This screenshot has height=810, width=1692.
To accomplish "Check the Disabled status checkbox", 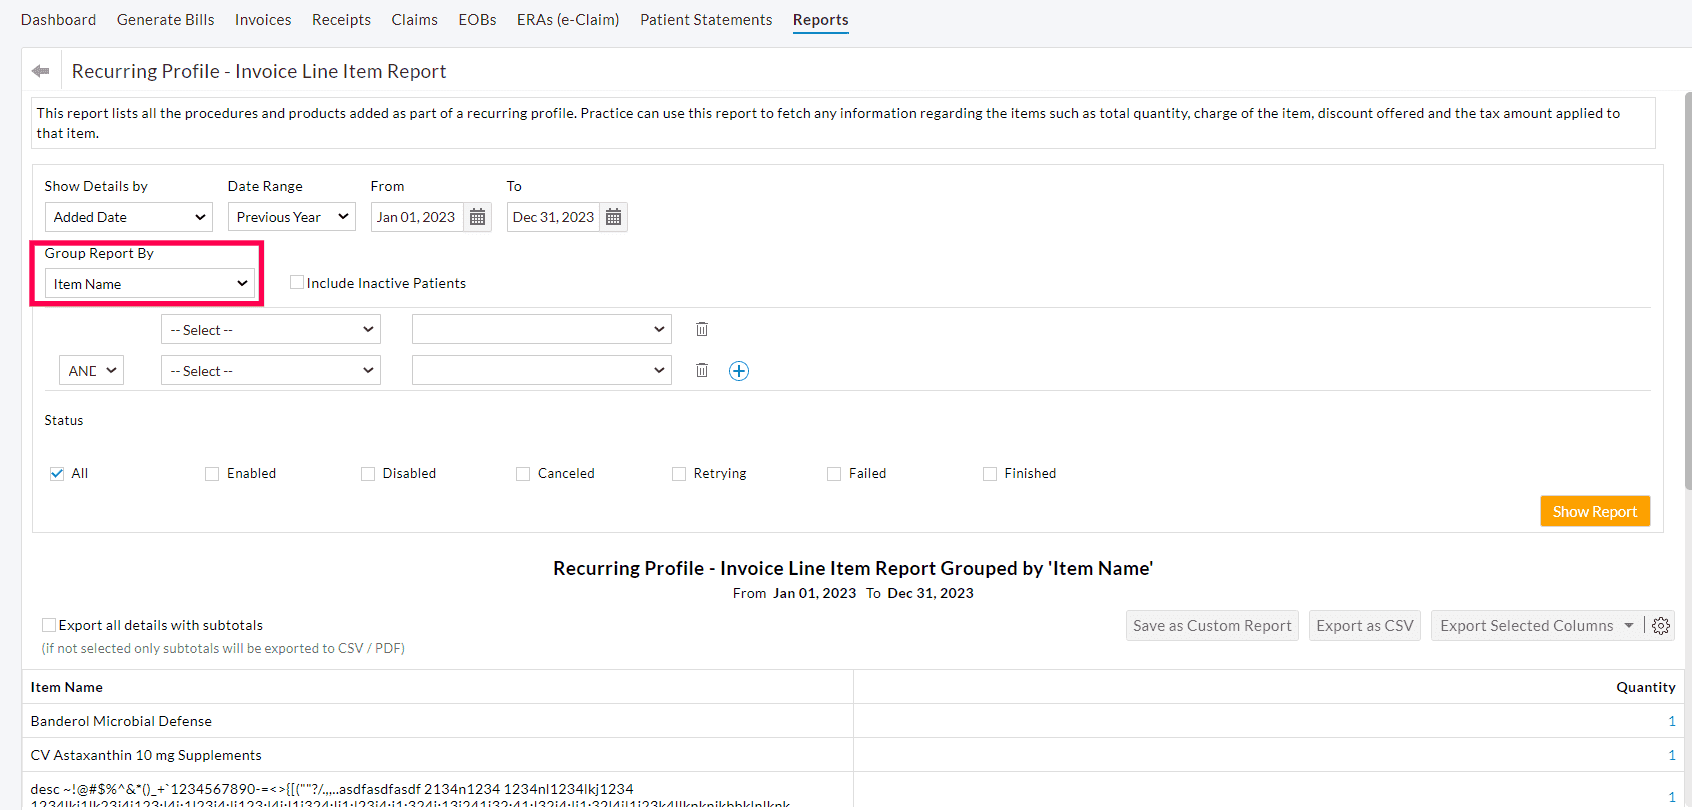I will point(368,474).
